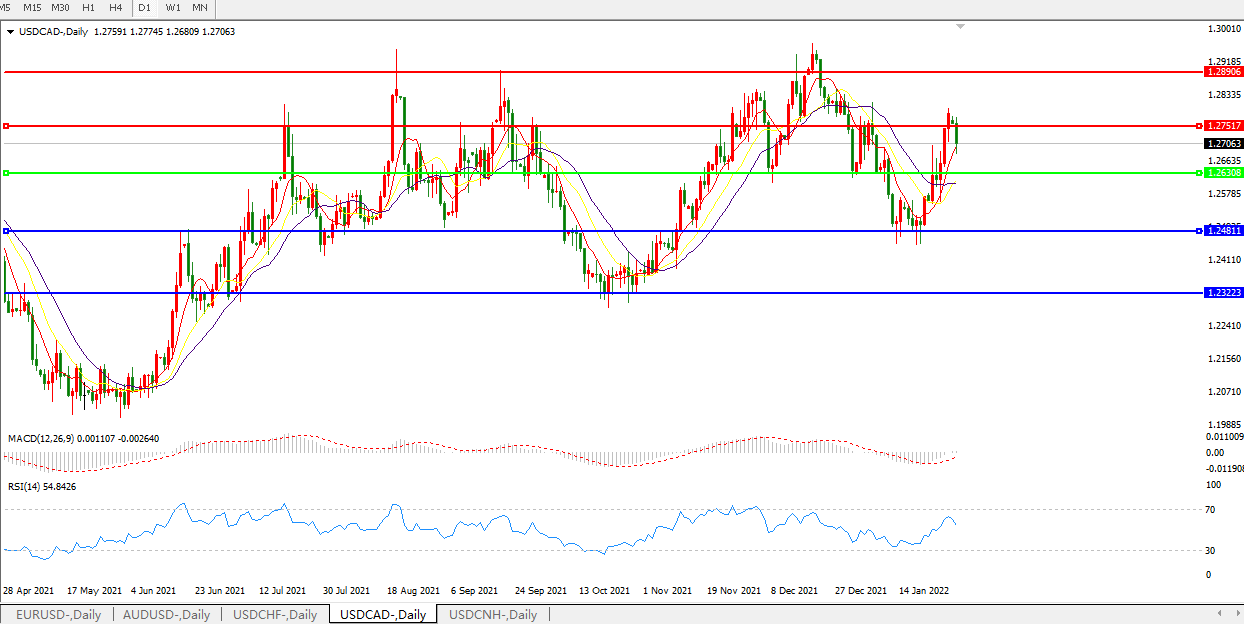Switch chart to M15 timeframe
Screen dimensions: 1244x625
pyautogui.click(x=32, y=7)
